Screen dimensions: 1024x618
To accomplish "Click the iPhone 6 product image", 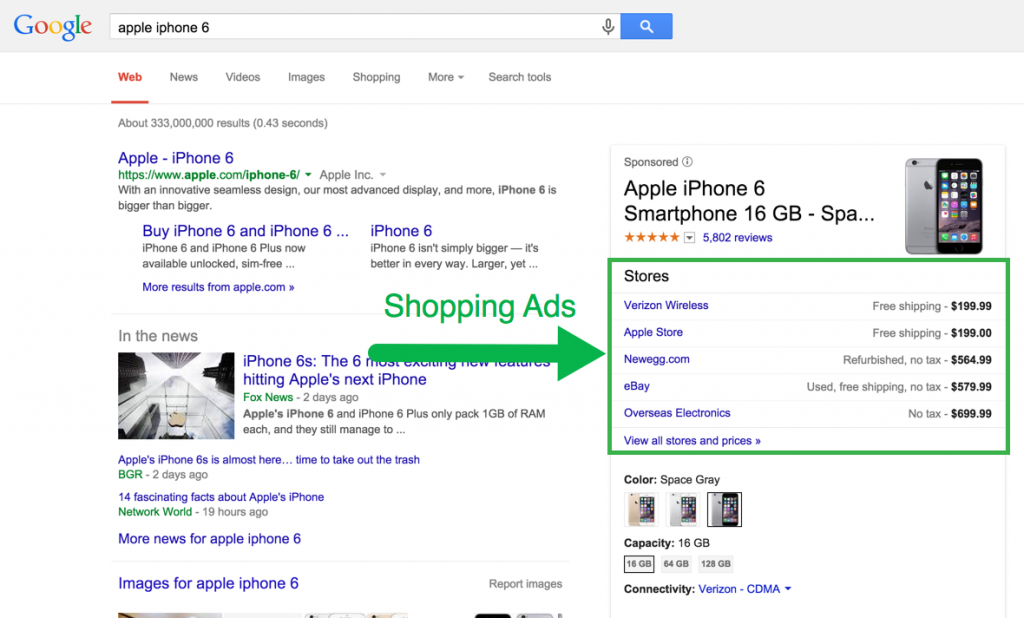I will tap(944, 206).
